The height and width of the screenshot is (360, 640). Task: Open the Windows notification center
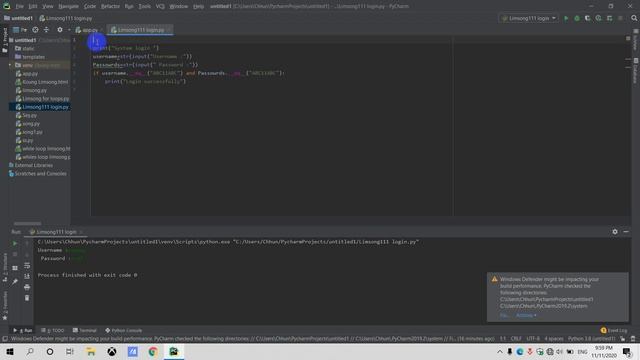[x=627, y=351]
